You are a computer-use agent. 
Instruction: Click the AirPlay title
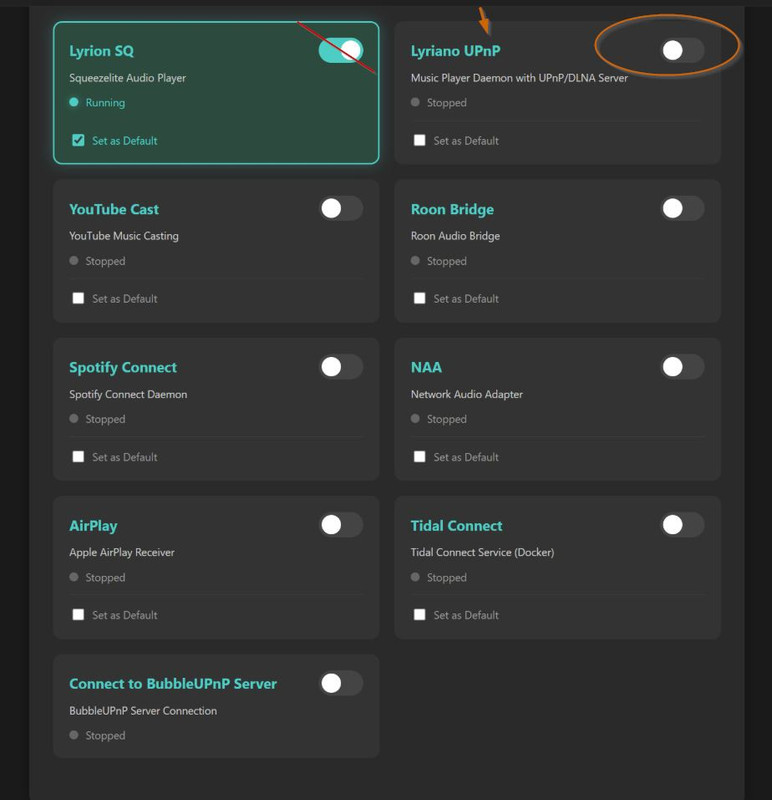pyautogui.click(x=93, y=526)
